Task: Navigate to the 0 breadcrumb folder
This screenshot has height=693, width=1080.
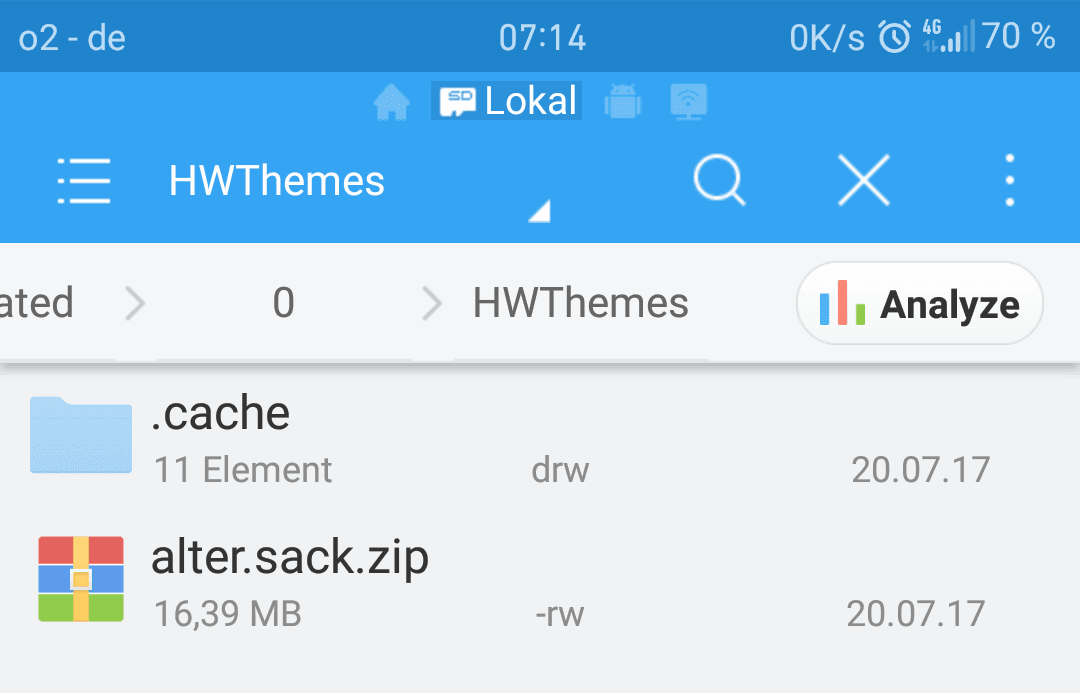Action: [x=284, y=302]
